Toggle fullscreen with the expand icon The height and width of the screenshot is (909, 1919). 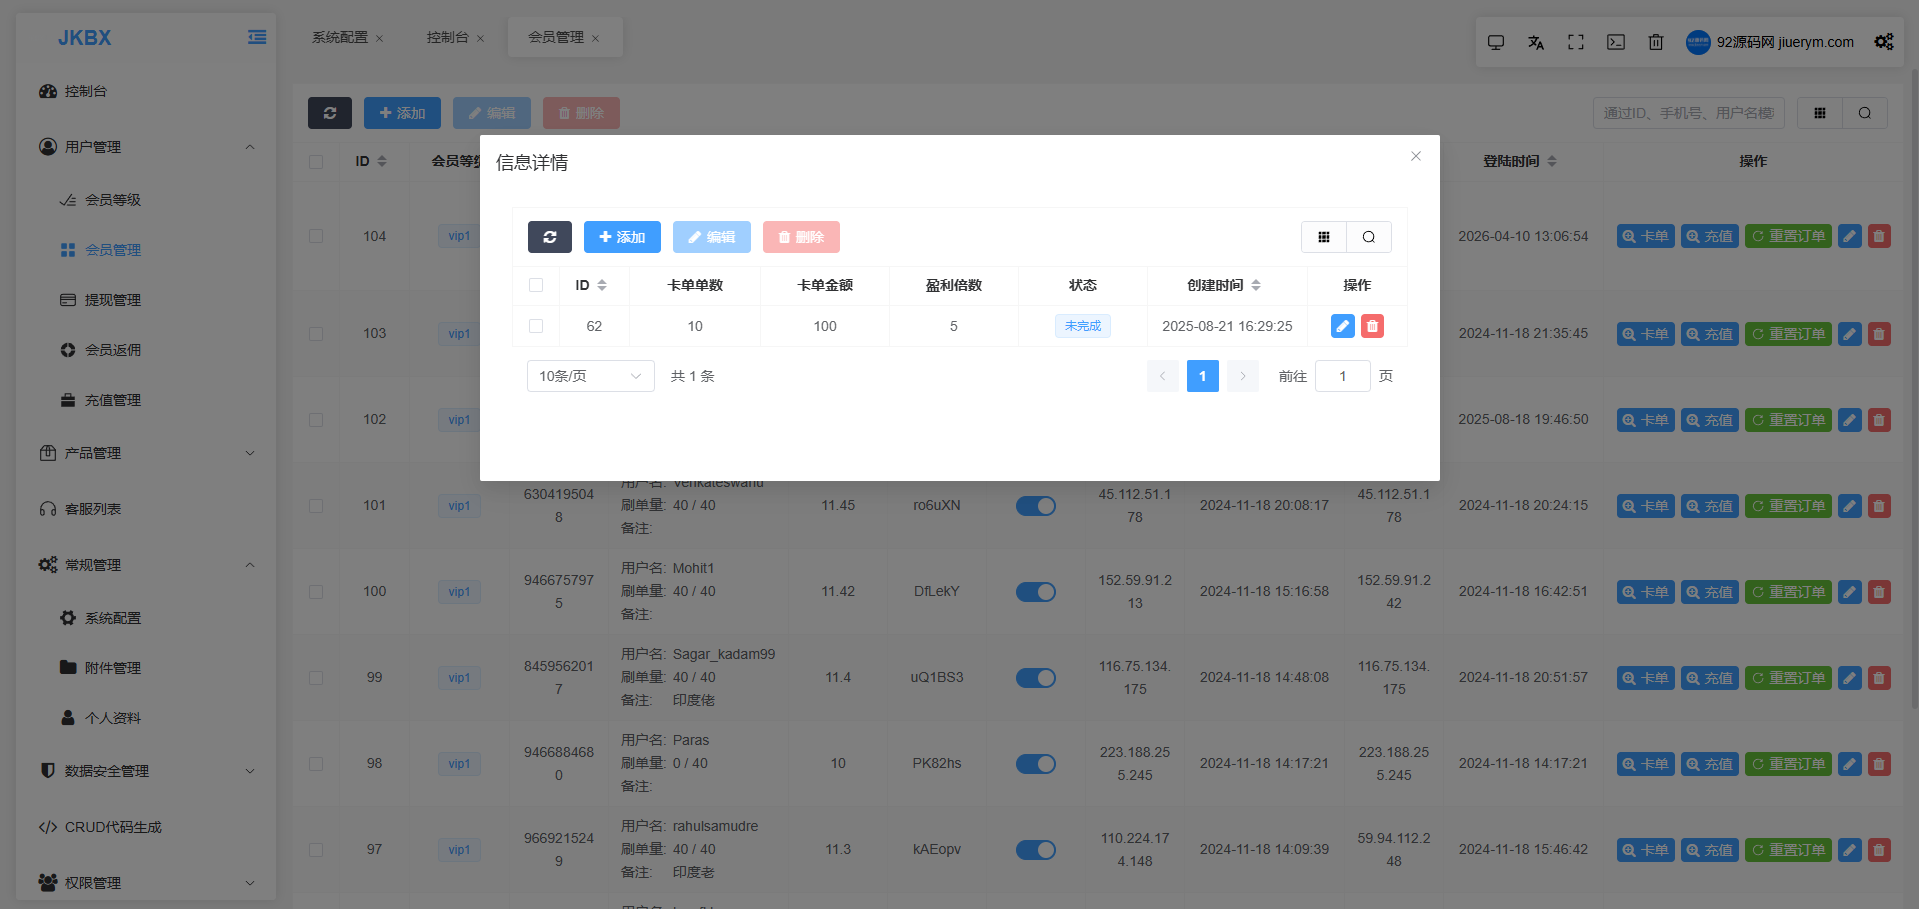[1576, 42]
